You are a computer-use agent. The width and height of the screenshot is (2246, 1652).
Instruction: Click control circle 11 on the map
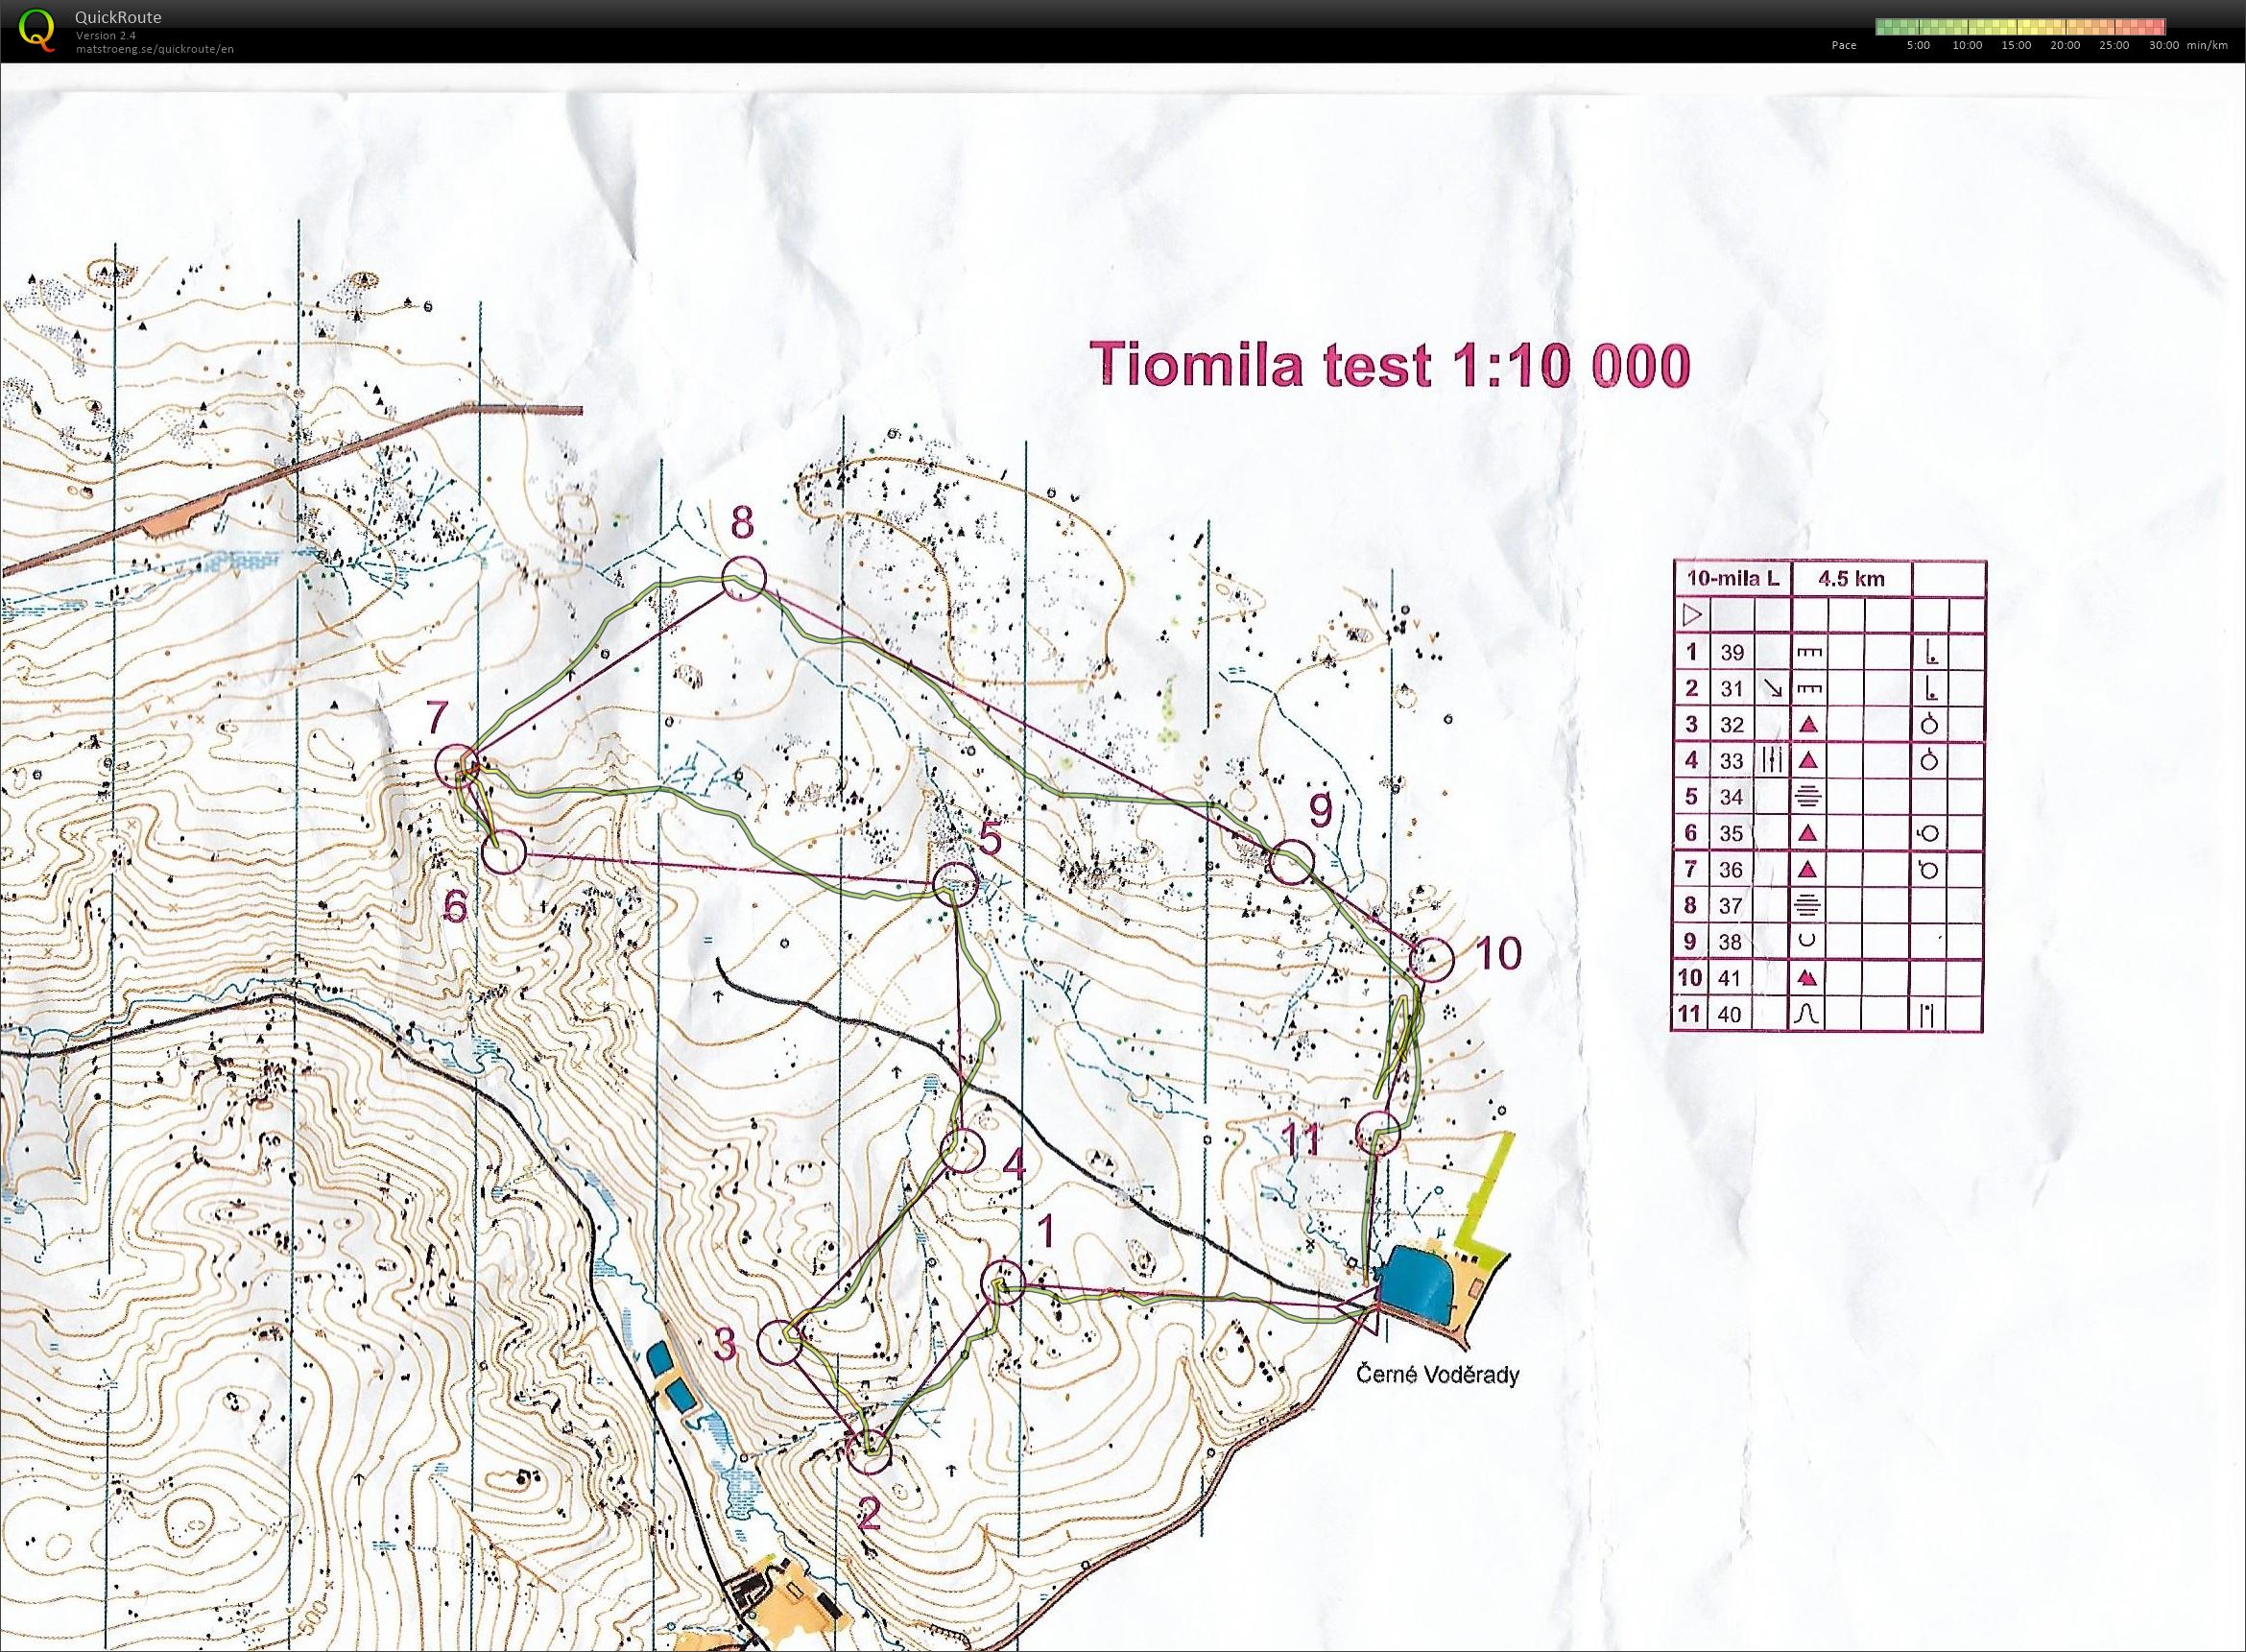point(1378,1133)
